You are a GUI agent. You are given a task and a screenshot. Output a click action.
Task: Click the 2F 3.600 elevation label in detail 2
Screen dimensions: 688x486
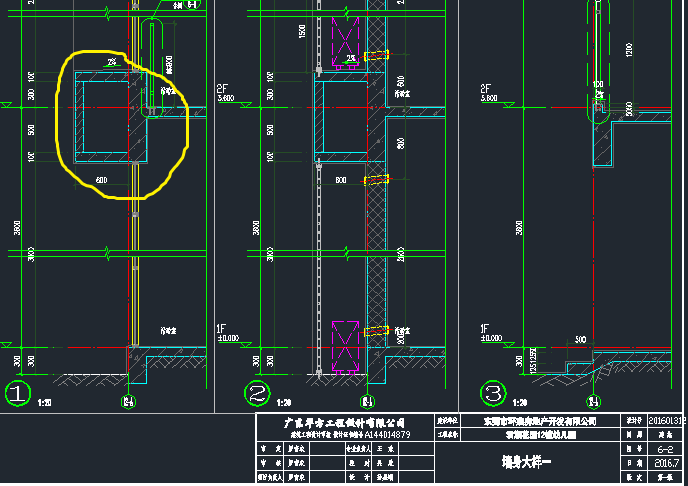point(232,93)
